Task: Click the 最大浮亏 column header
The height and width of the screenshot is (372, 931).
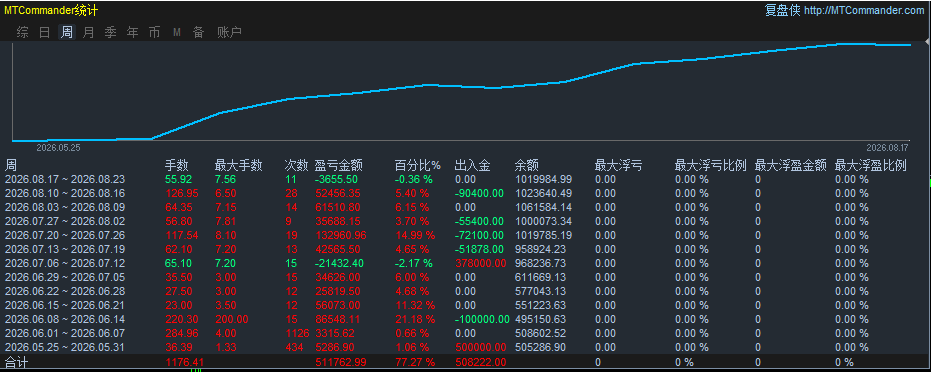Action: tap(619, 166)
